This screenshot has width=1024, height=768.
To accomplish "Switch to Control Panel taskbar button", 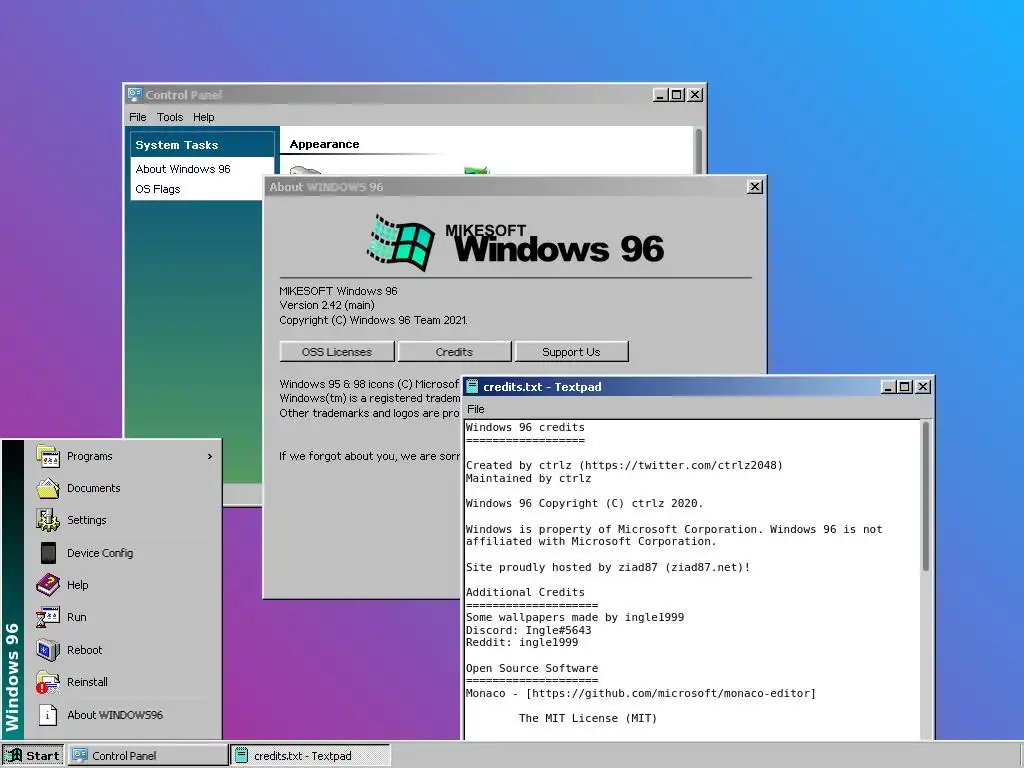I will 148,756.
